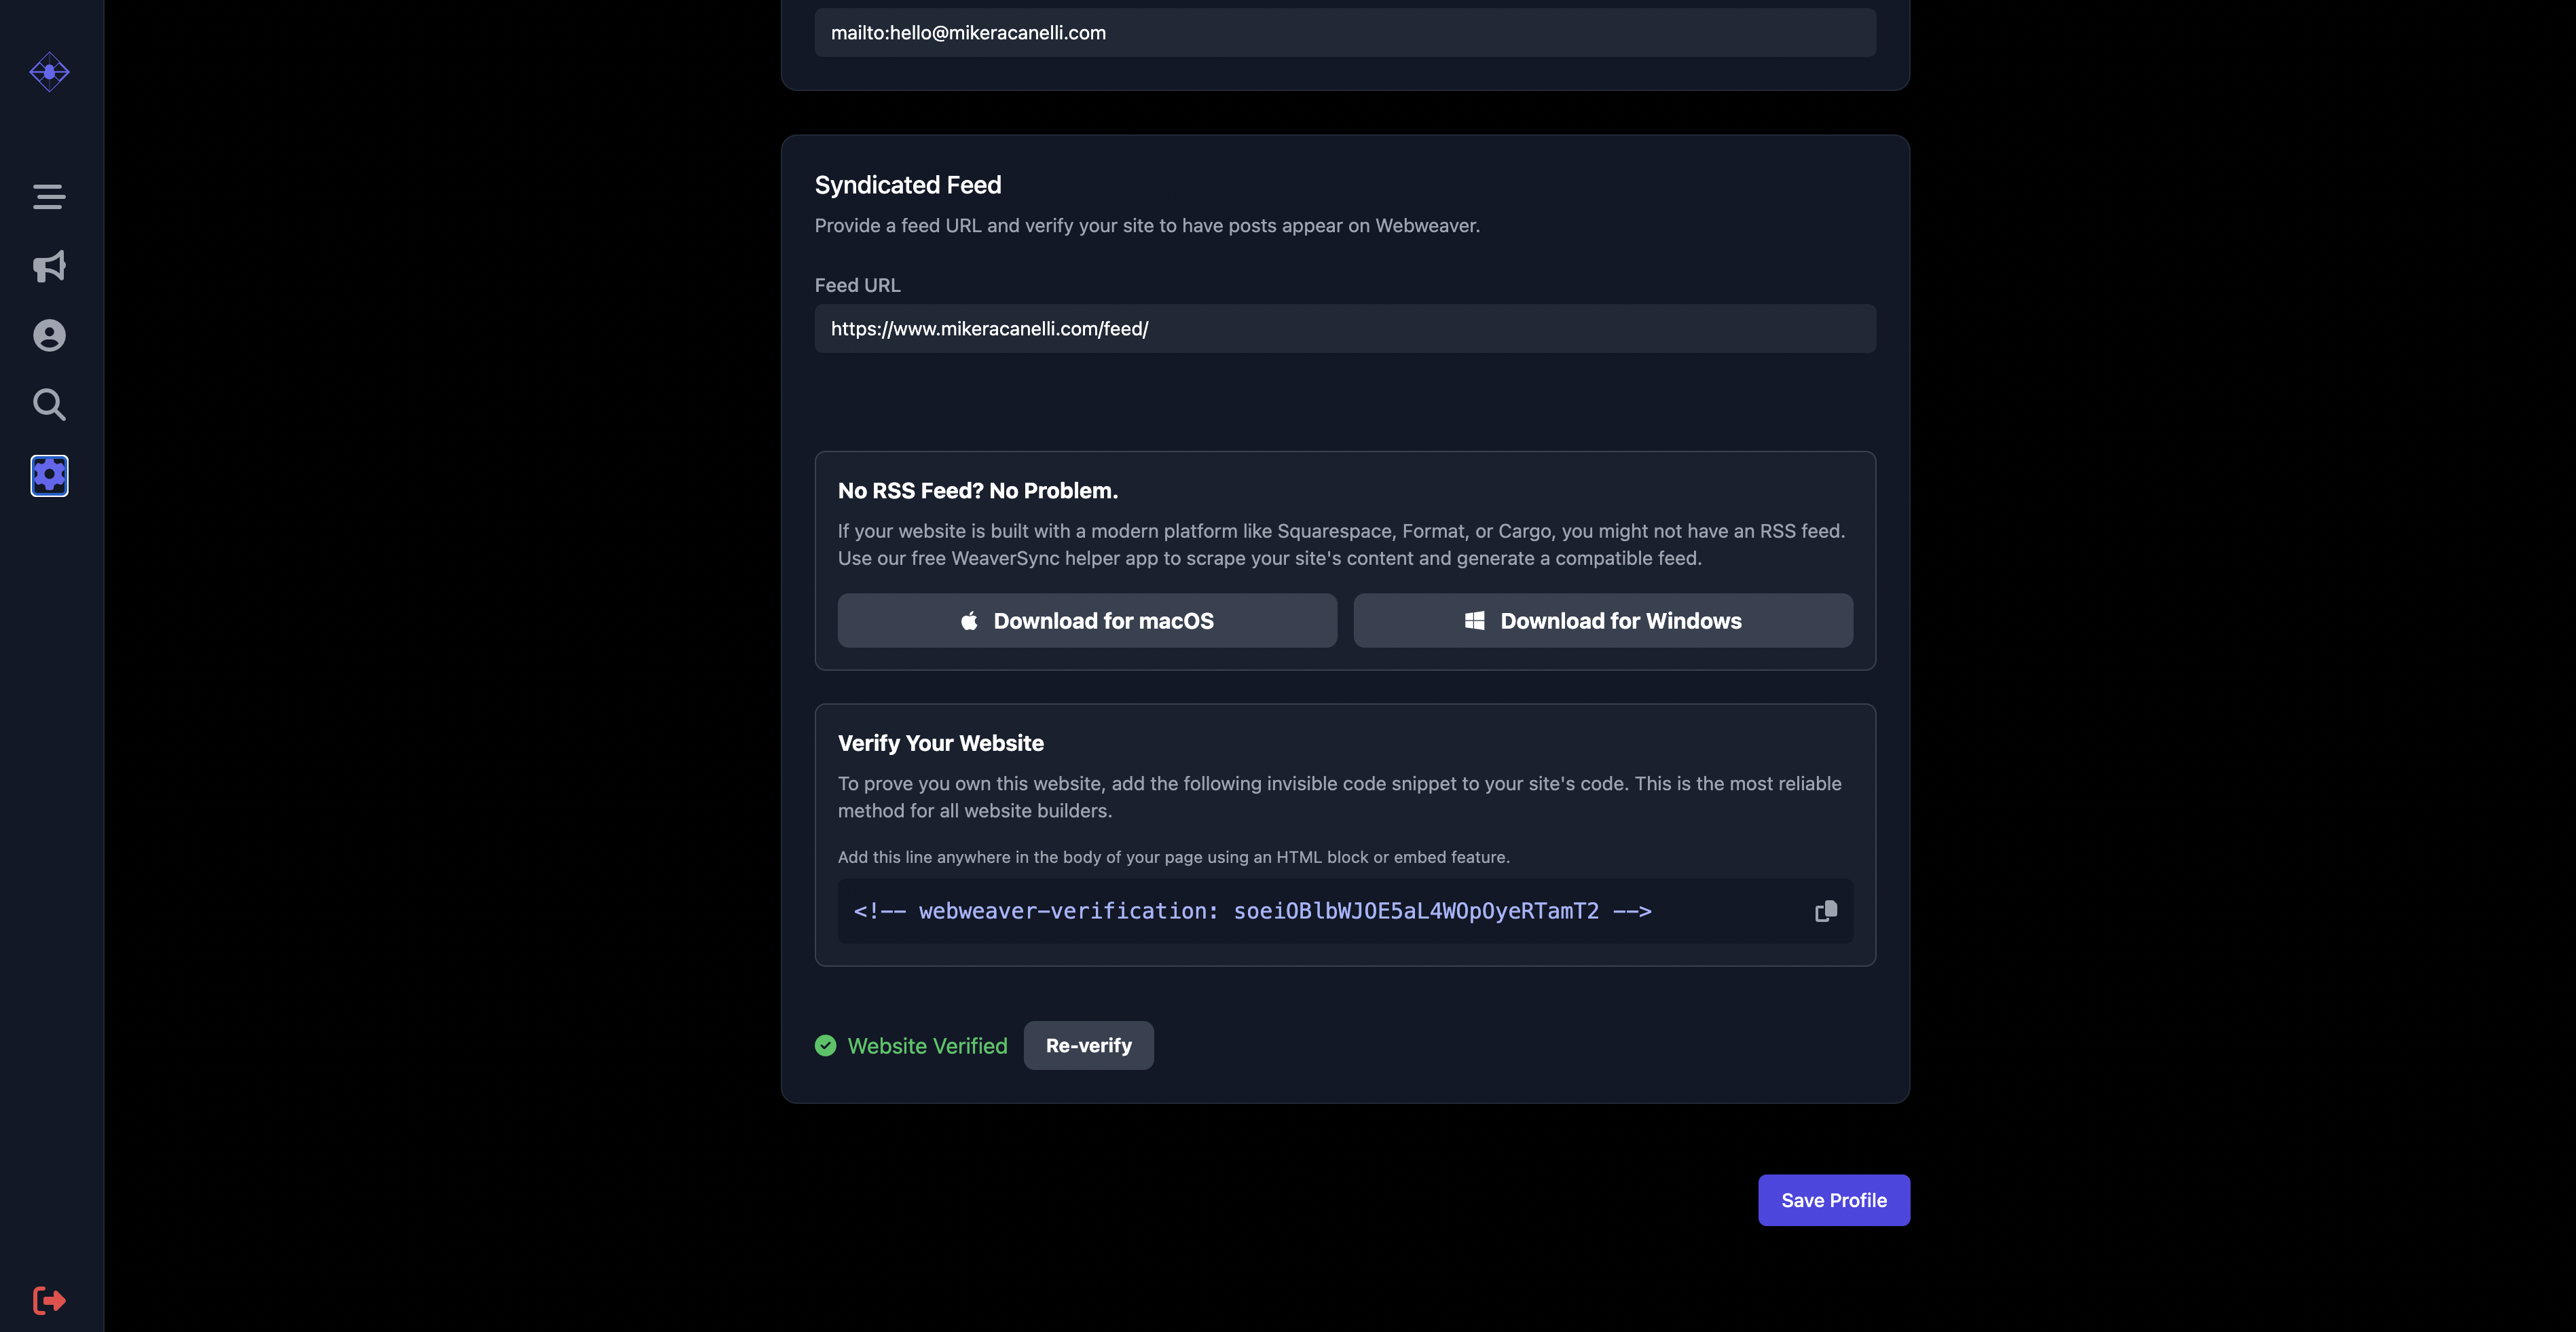Save changes with Save Profile button

pos(1833,1200)
